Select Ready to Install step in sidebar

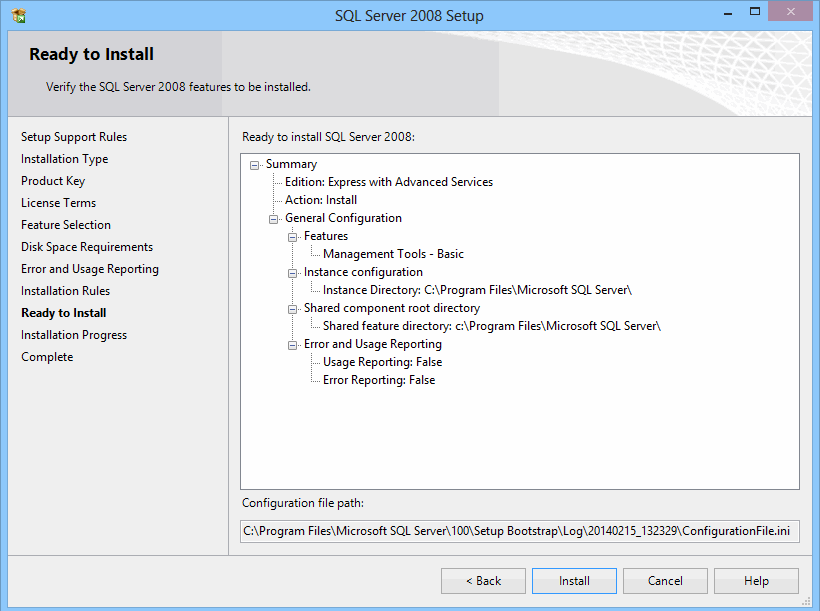[64, 313]
